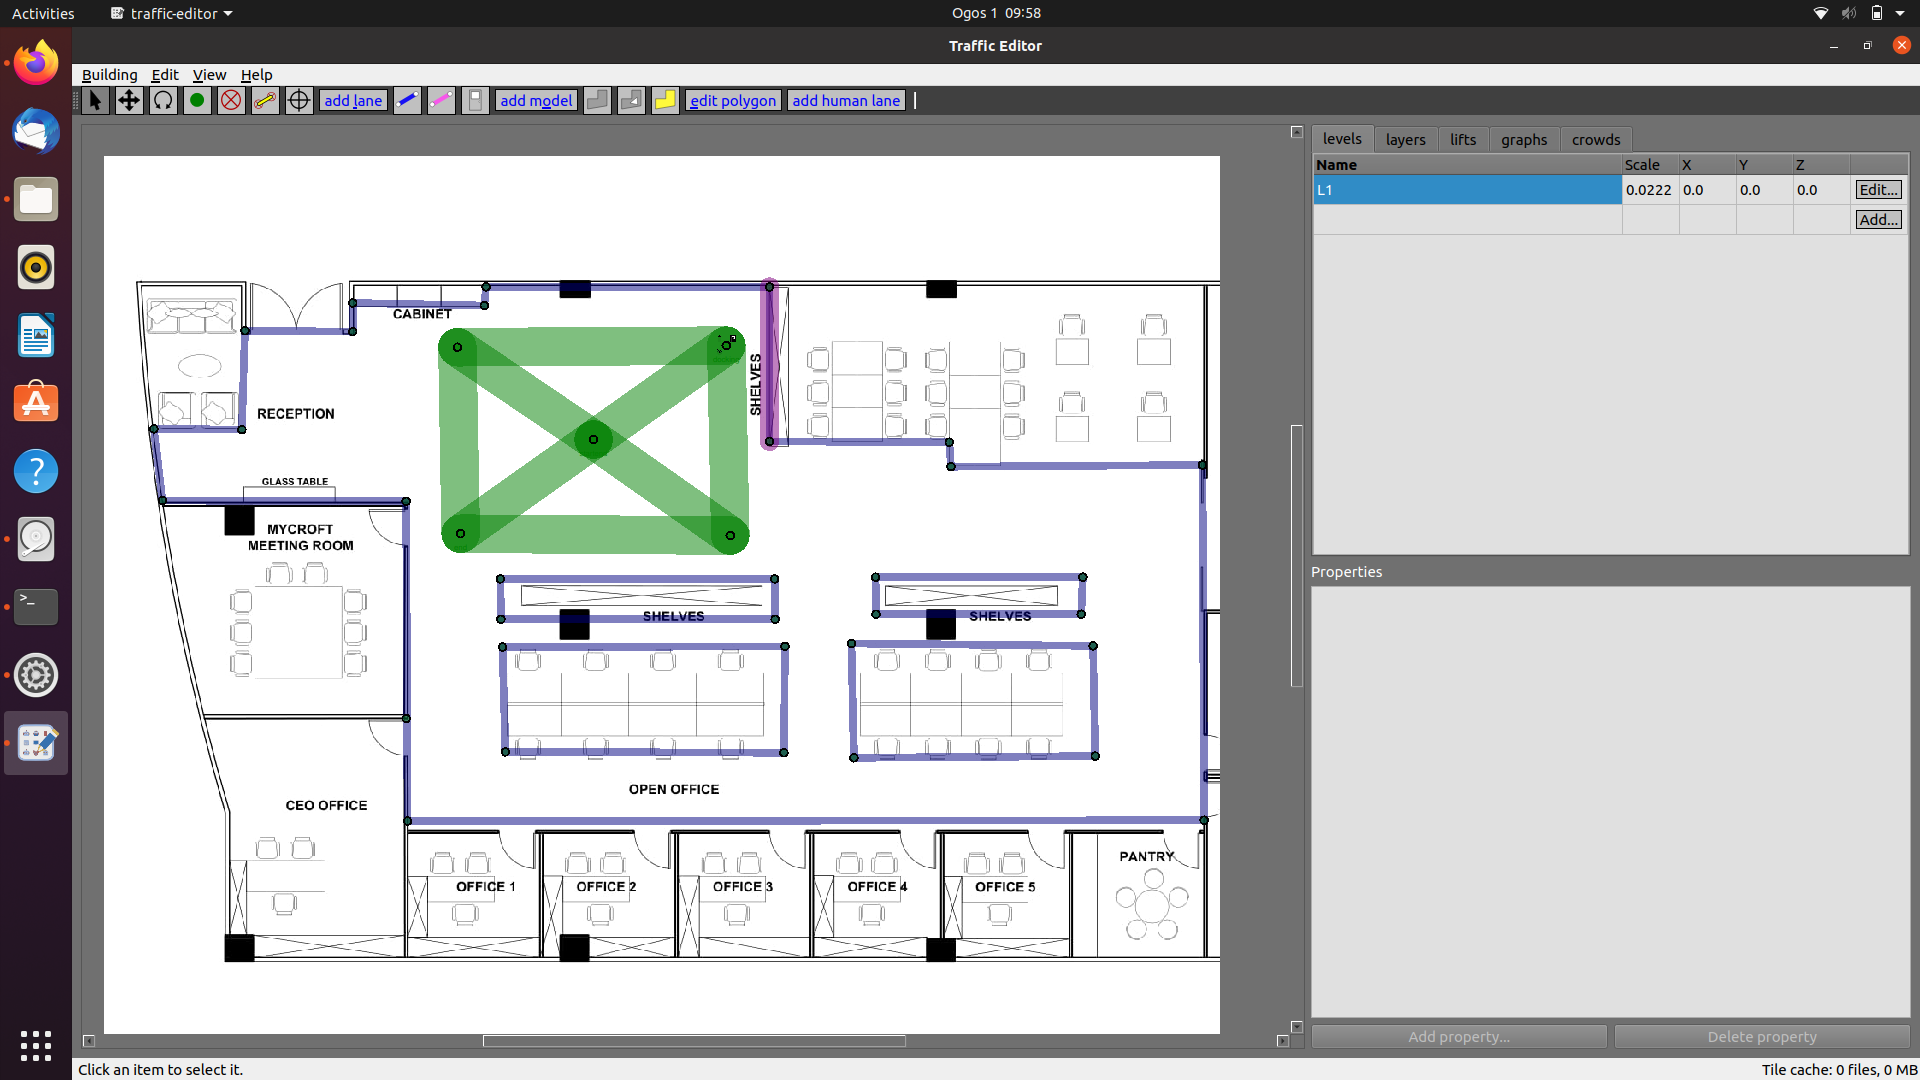Click the Add... level button

tap(1879, 220)
